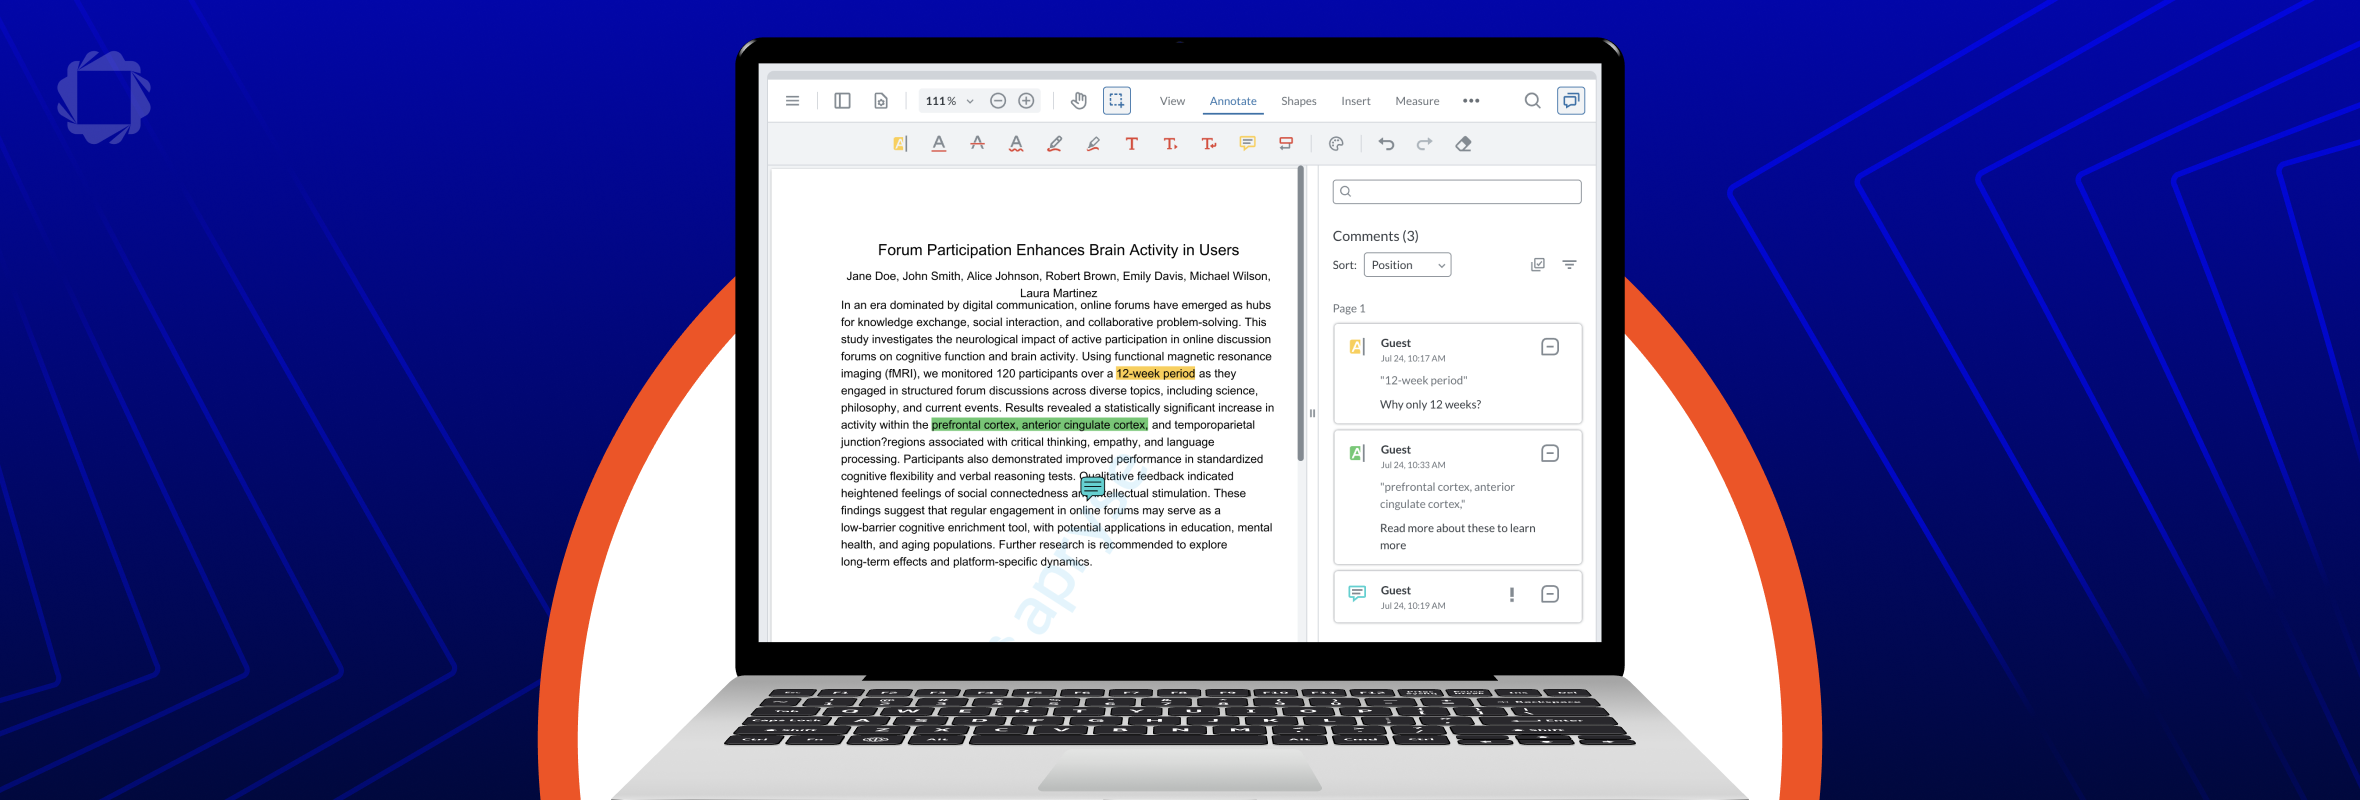Click the exclamation marker on the 10:19 comment

pos(1511,594)
